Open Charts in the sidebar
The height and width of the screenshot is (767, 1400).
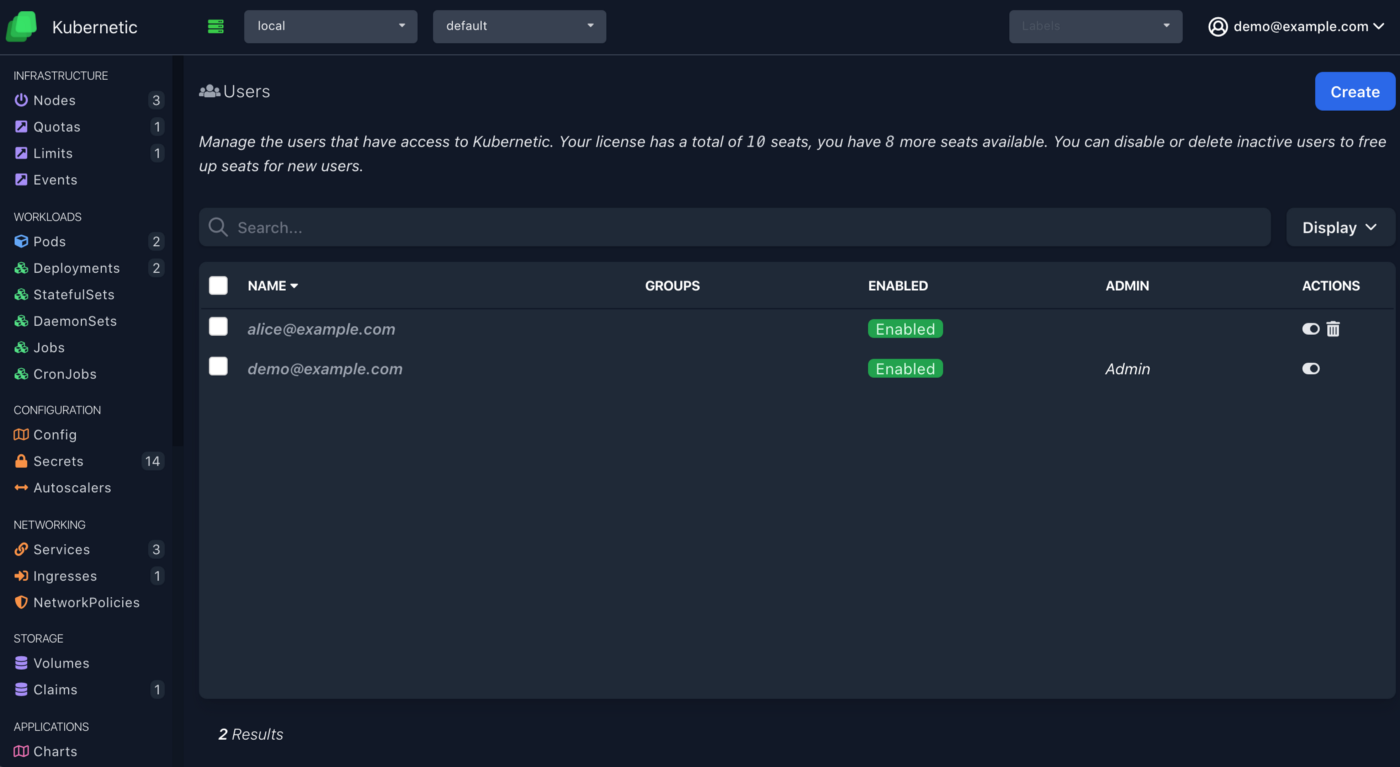55,751
